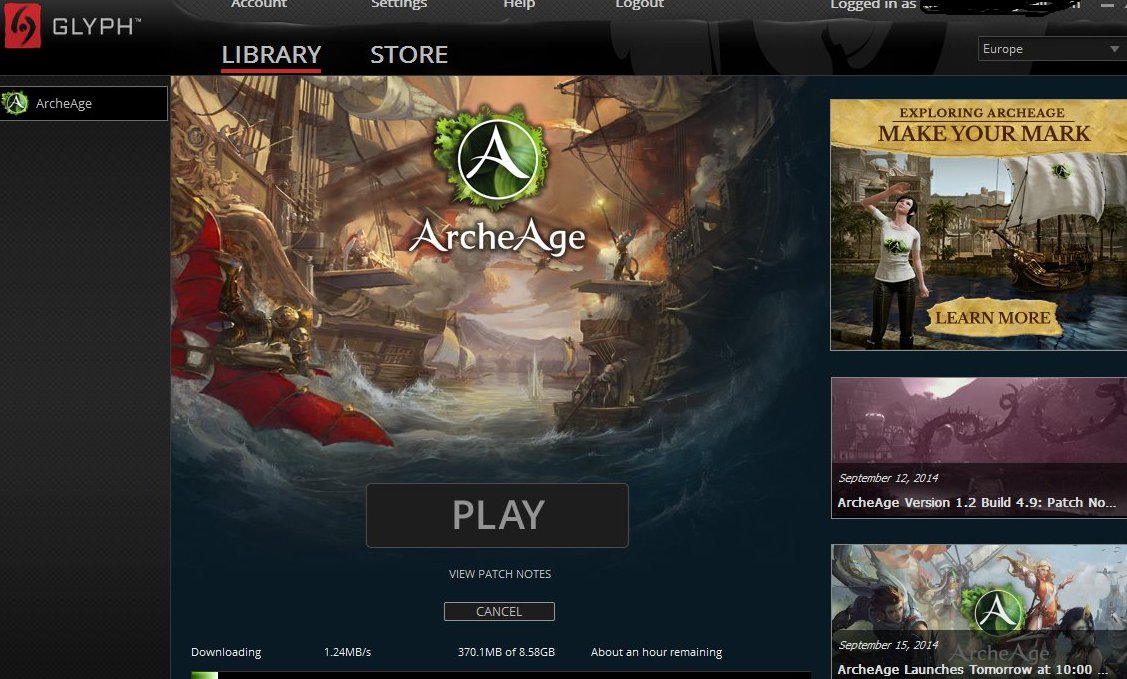Select the ArcheAge leaf icon in sidebar
This screenshot has height=679, width=1127.
point(14,103)
